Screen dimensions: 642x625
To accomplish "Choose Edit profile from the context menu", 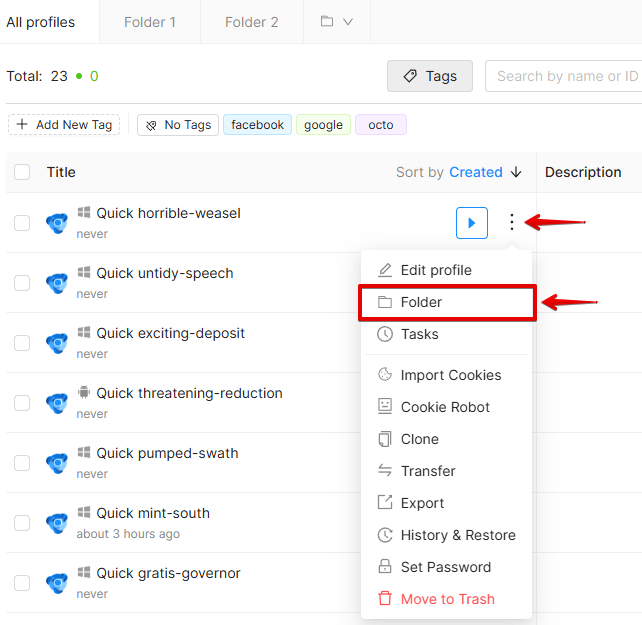I will (447, 270).
